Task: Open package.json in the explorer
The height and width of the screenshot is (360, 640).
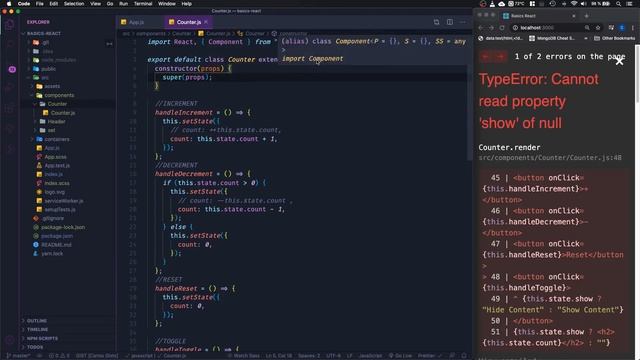Action: (x=57, y=236)
